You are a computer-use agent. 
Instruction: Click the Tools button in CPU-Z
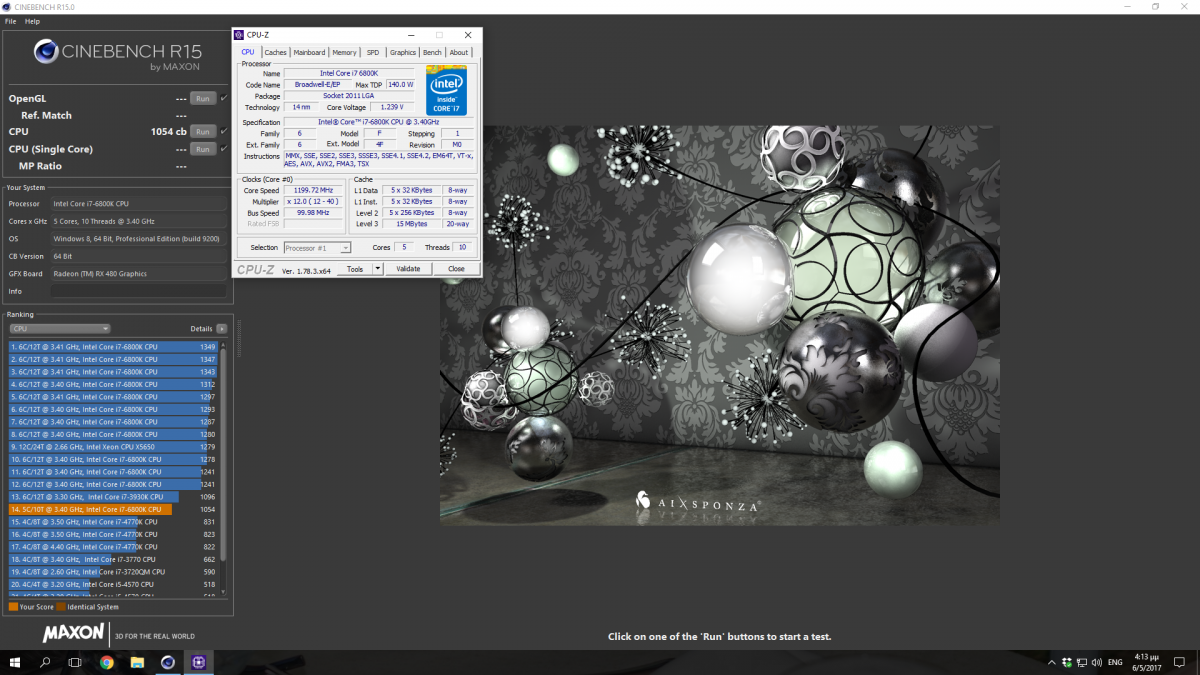click(x=355, y=269)
